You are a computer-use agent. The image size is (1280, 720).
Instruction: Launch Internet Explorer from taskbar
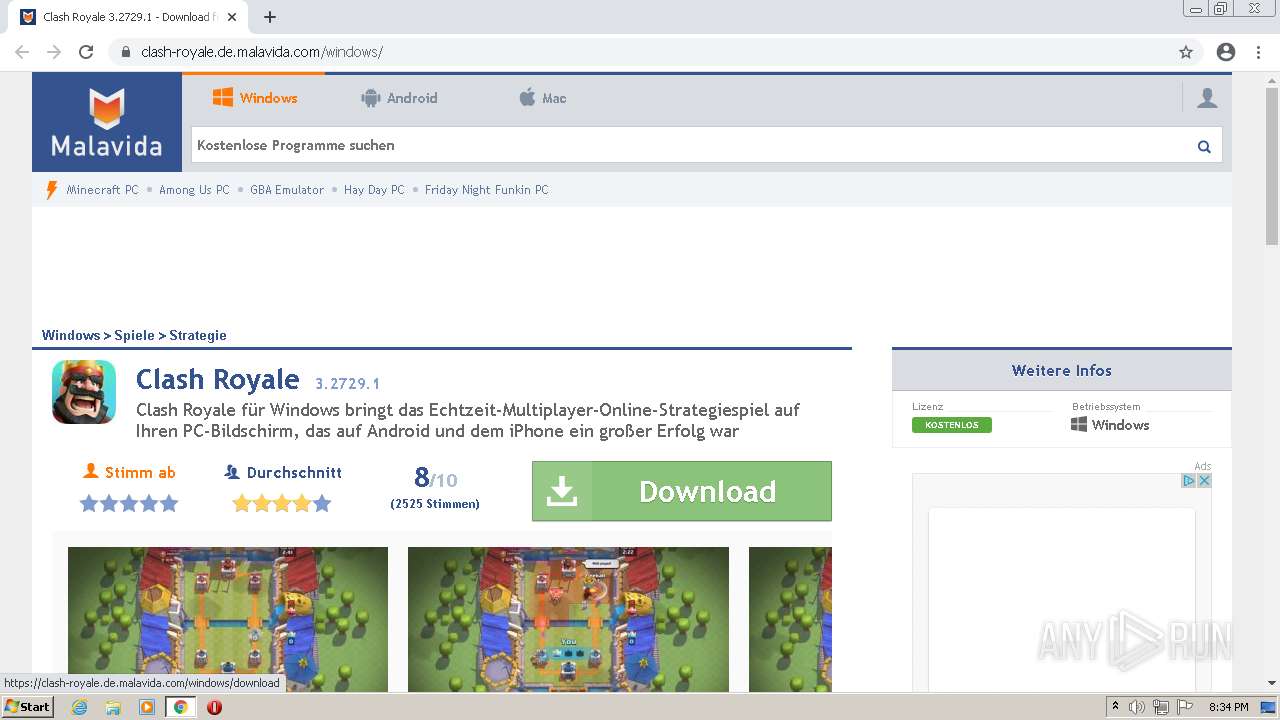coord(79,707)
